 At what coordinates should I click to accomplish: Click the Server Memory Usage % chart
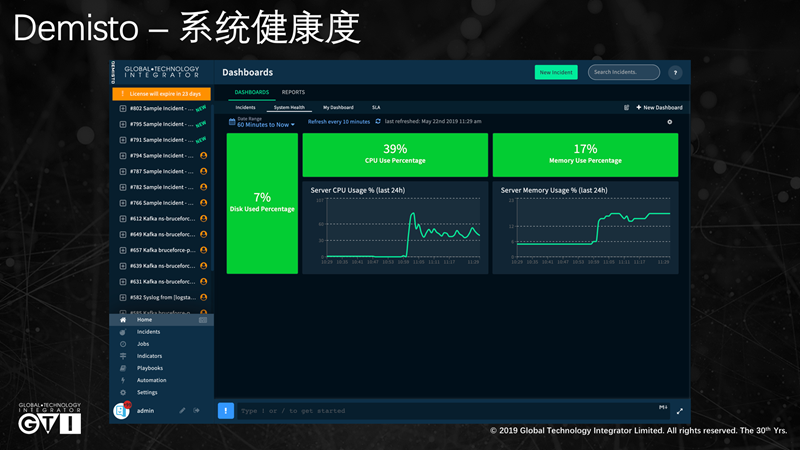tap(585, 228)
